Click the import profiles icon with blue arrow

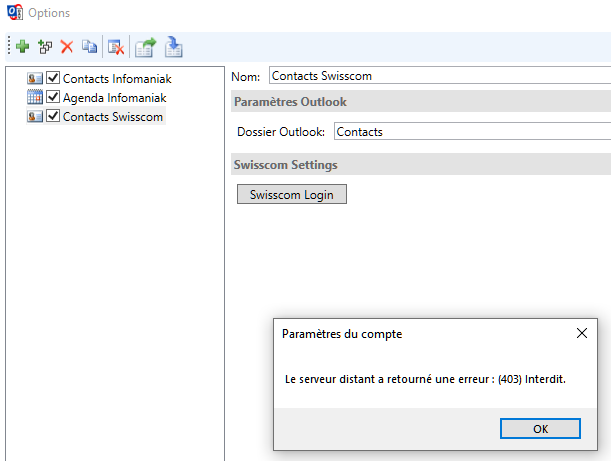point(174,46)
